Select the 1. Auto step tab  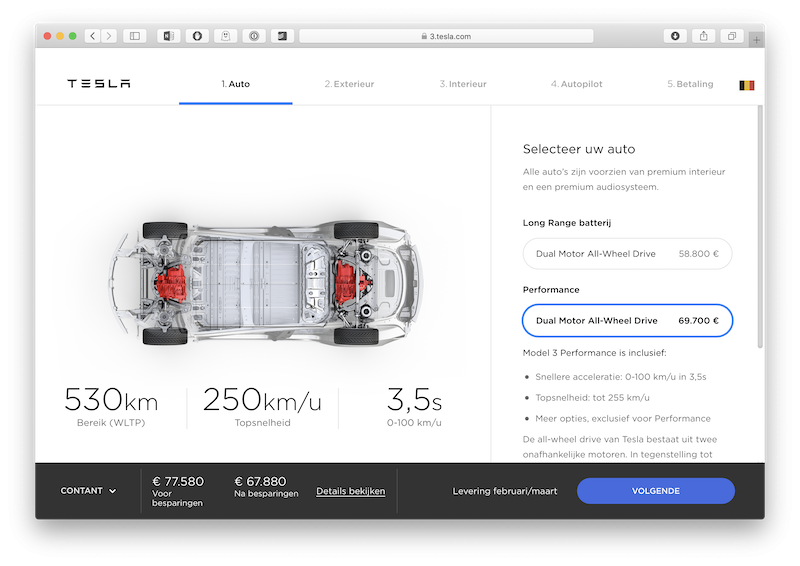(x=236, y=84)
